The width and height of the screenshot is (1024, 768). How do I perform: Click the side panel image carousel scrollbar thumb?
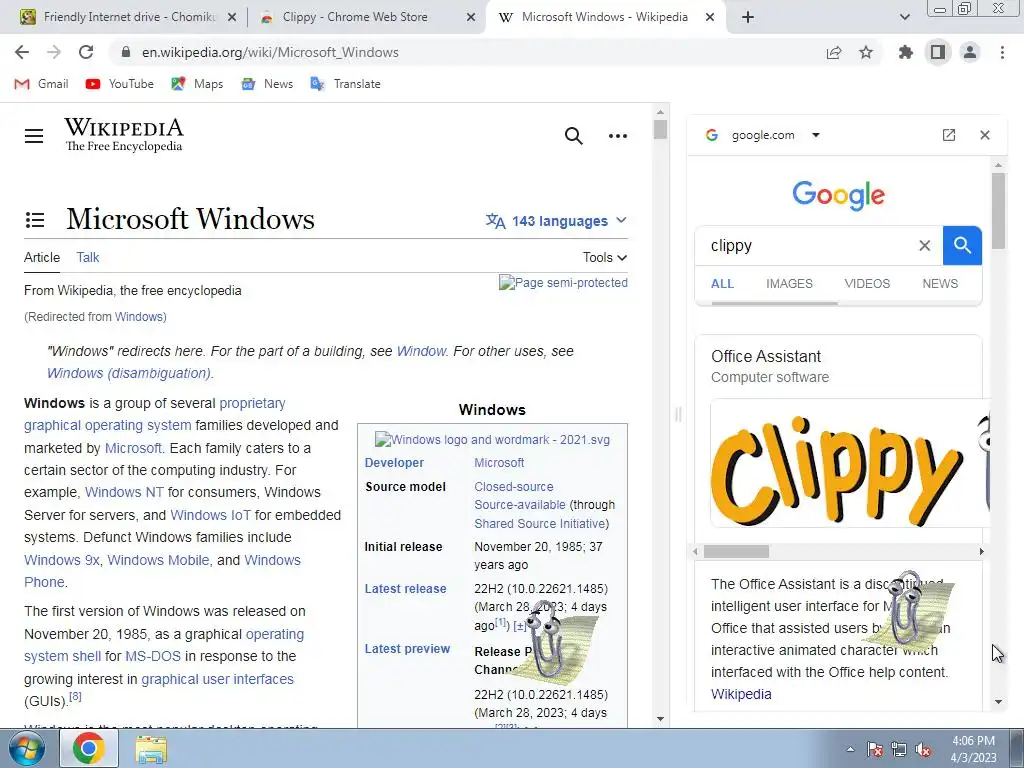click(735, 552)
